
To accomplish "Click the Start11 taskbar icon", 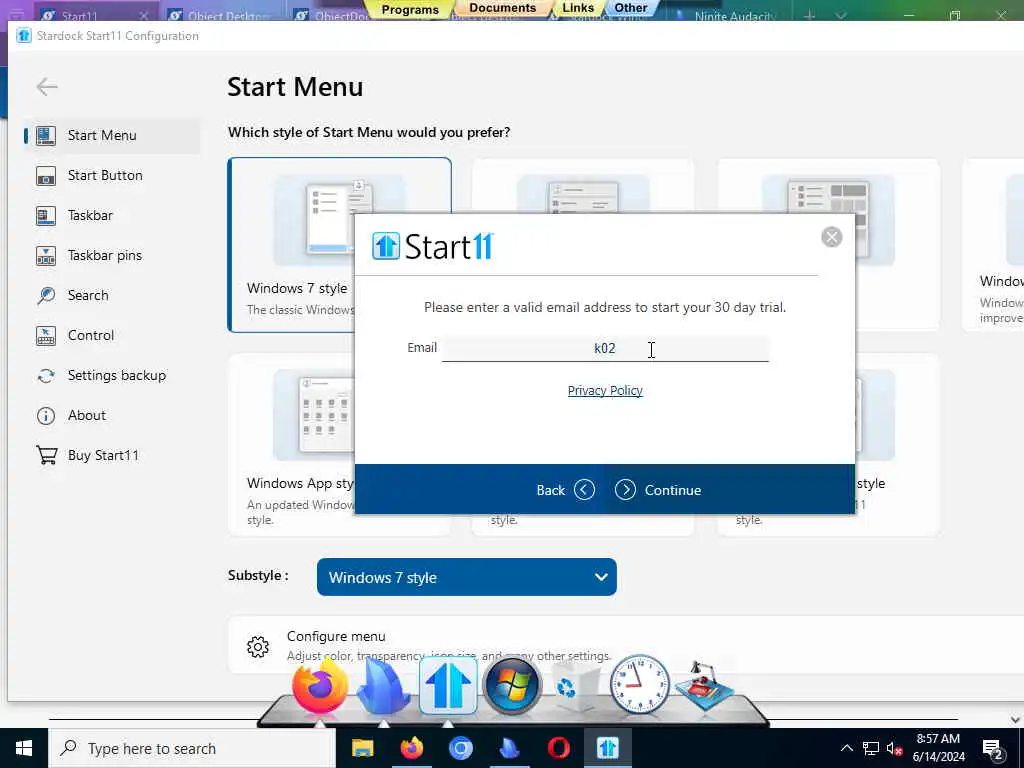I will 607,748.
